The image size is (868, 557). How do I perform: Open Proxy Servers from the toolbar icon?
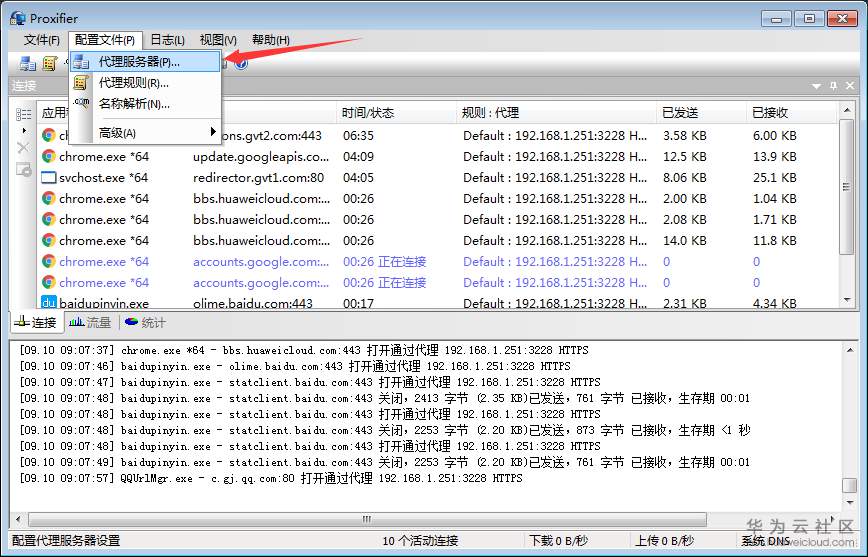(x=28, y=64)
